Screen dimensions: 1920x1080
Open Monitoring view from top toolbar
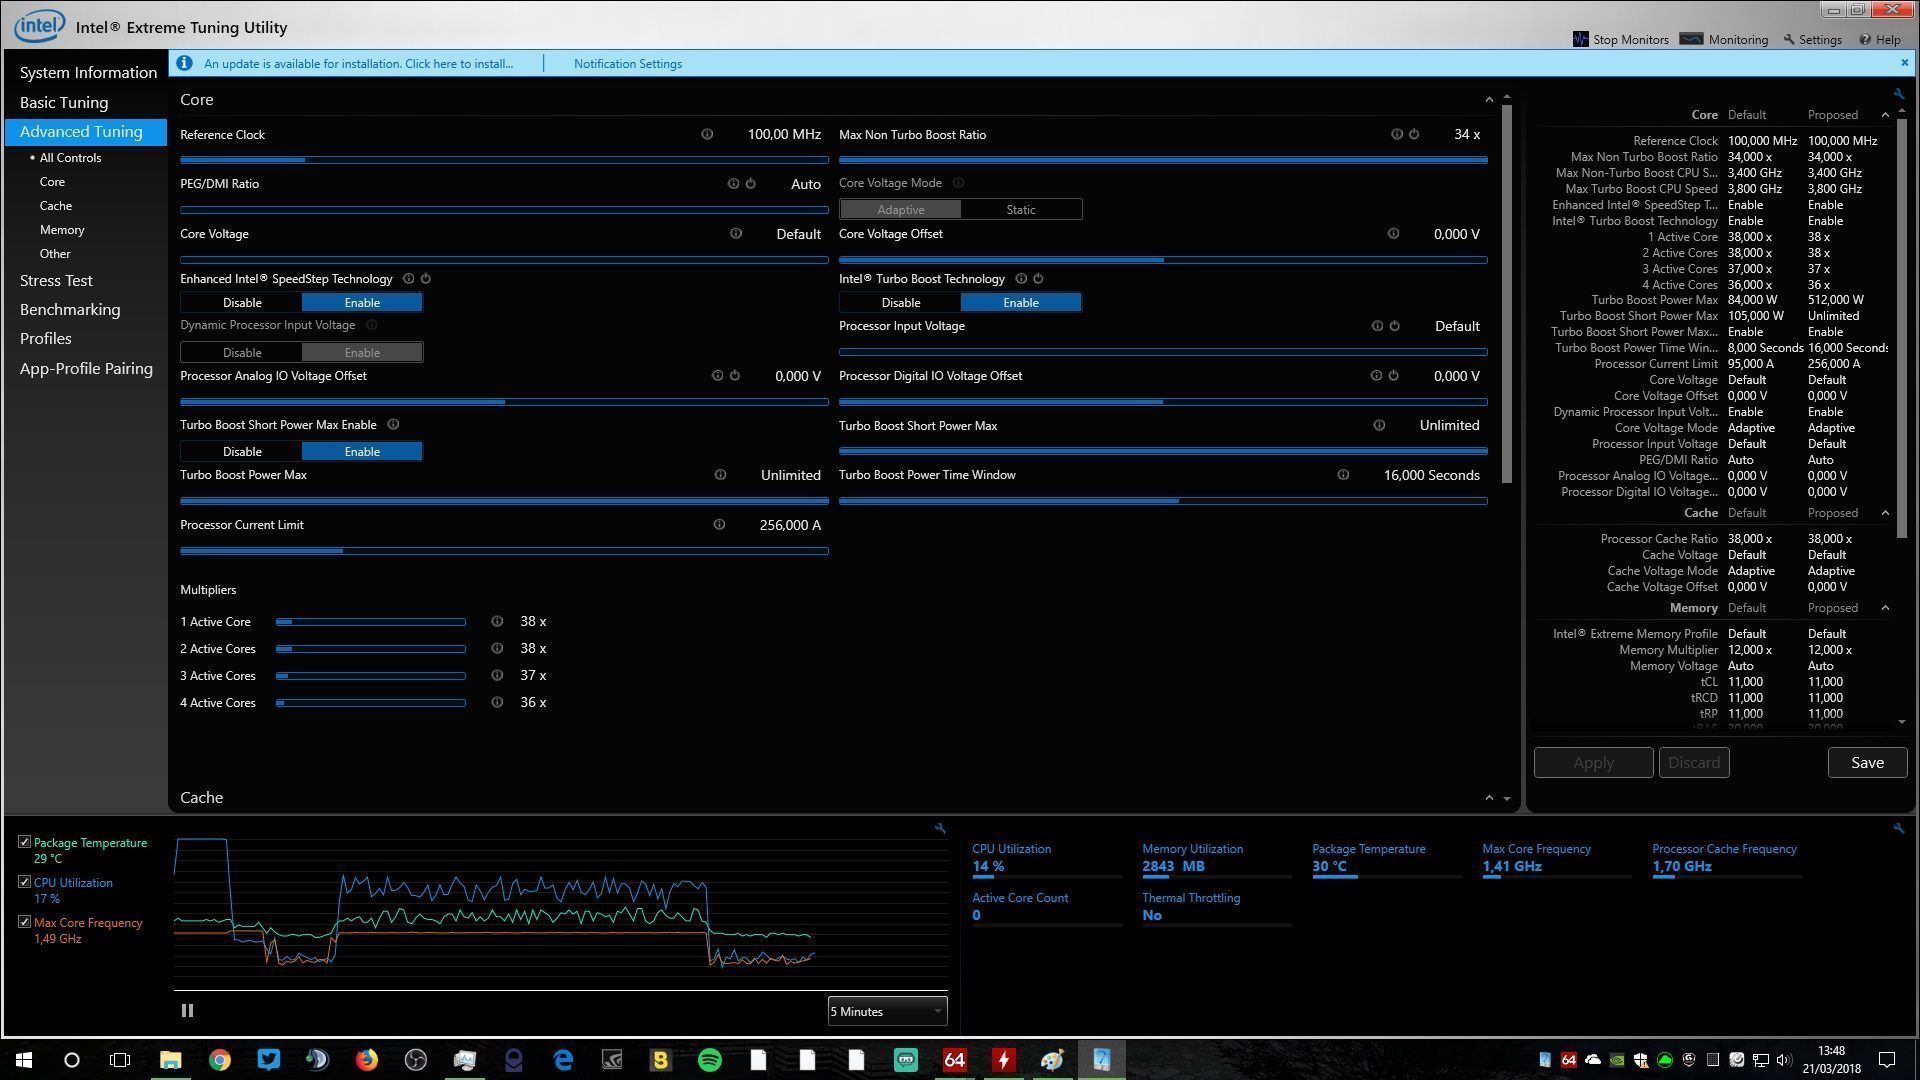(1725, 39)
